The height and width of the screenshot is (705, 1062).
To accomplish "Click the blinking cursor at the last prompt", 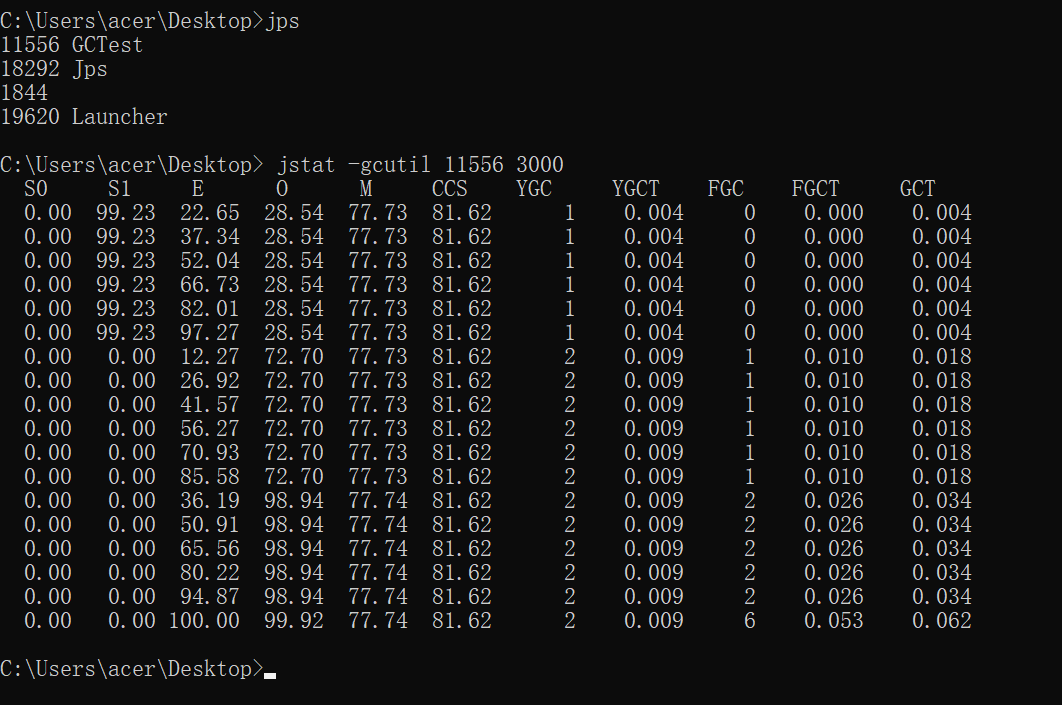I will point(270,676).
